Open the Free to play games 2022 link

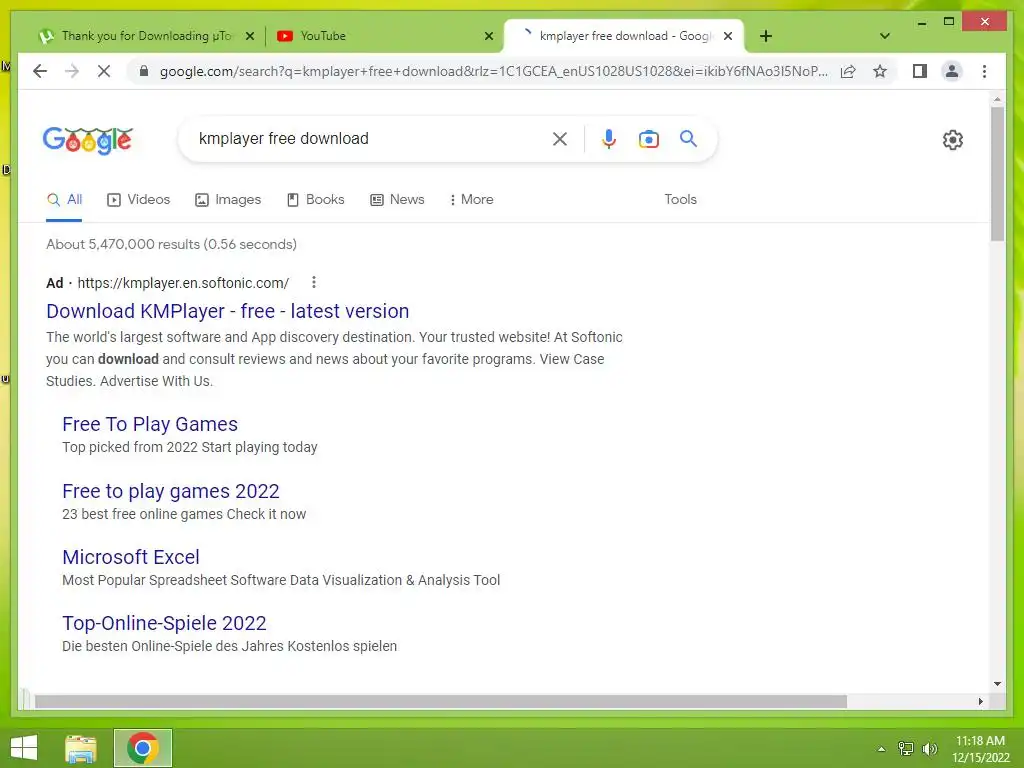click(x=171, y=490)
